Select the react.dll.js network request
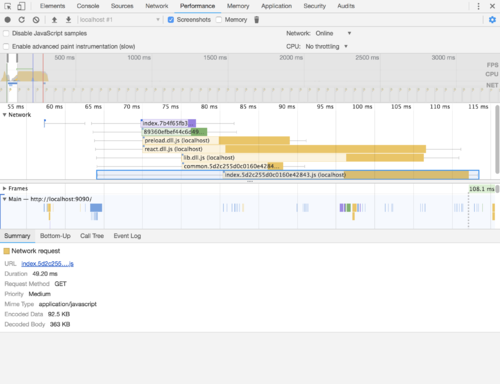 click(285, 149)
